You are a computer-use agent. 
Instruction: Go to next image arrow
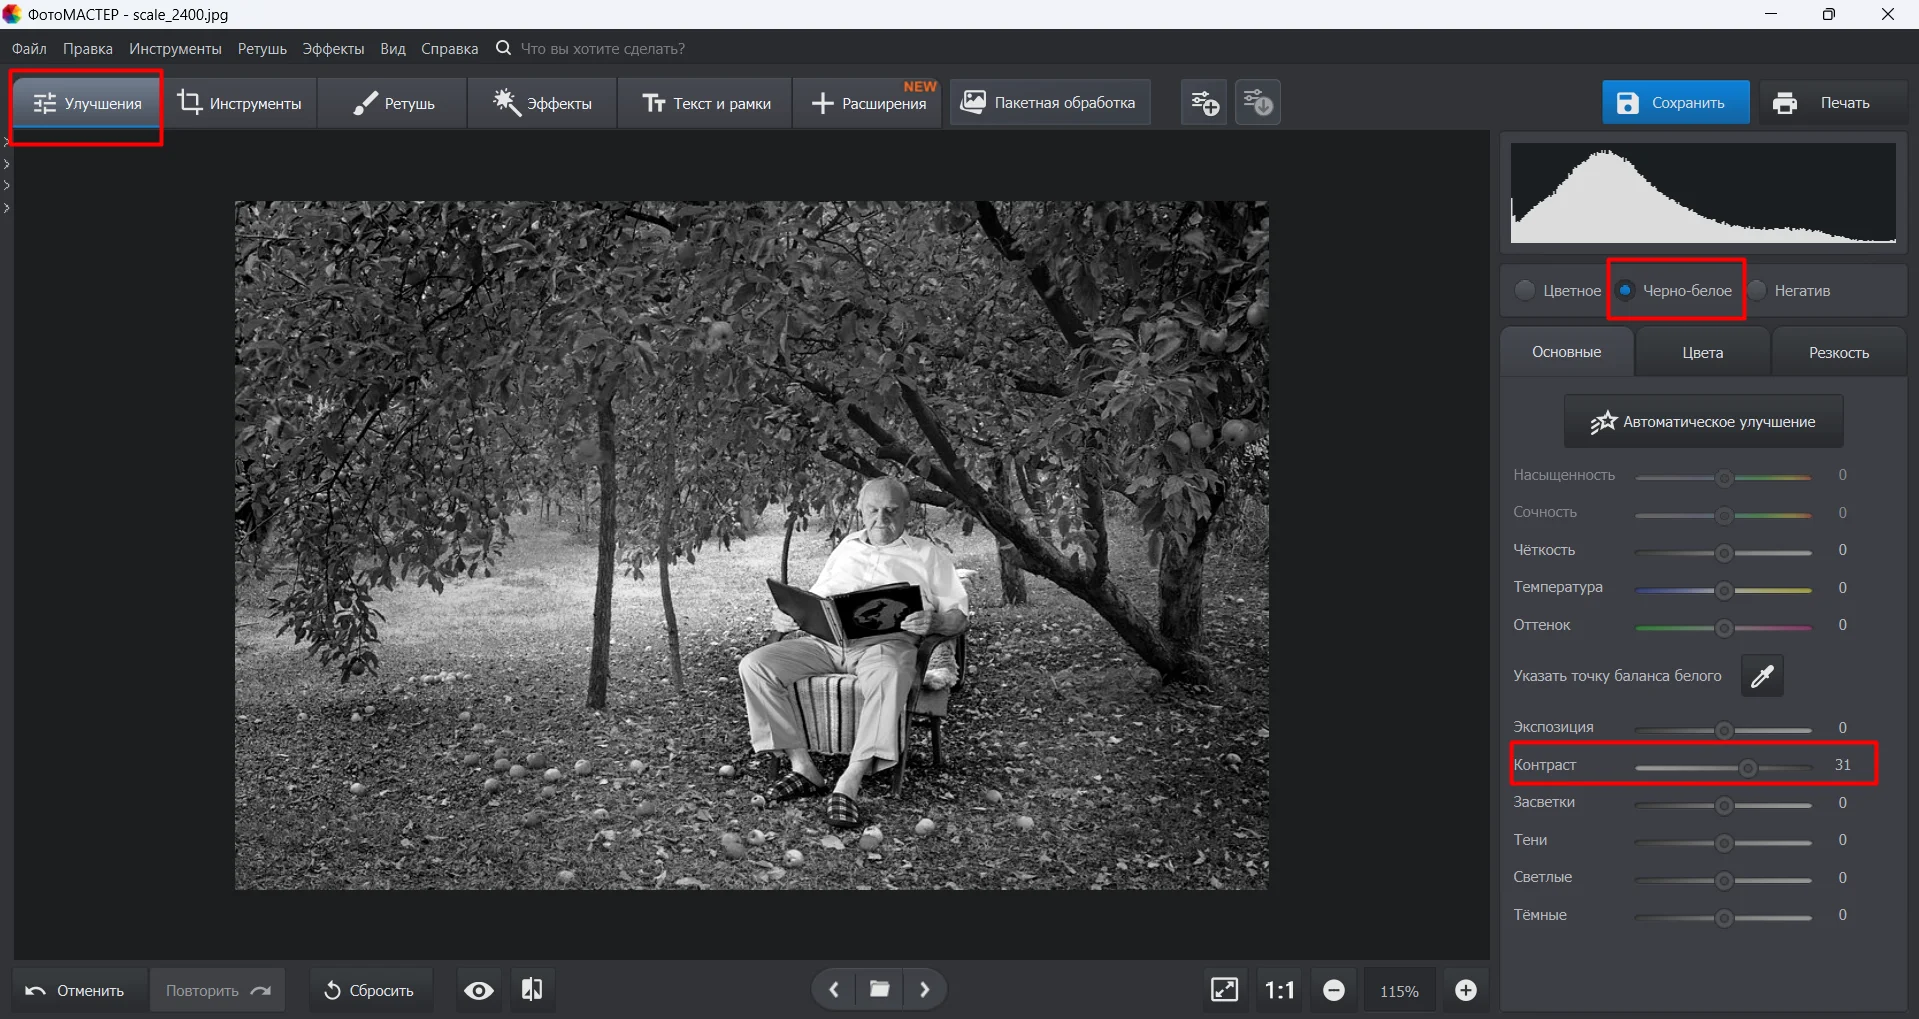coord(925,990)
